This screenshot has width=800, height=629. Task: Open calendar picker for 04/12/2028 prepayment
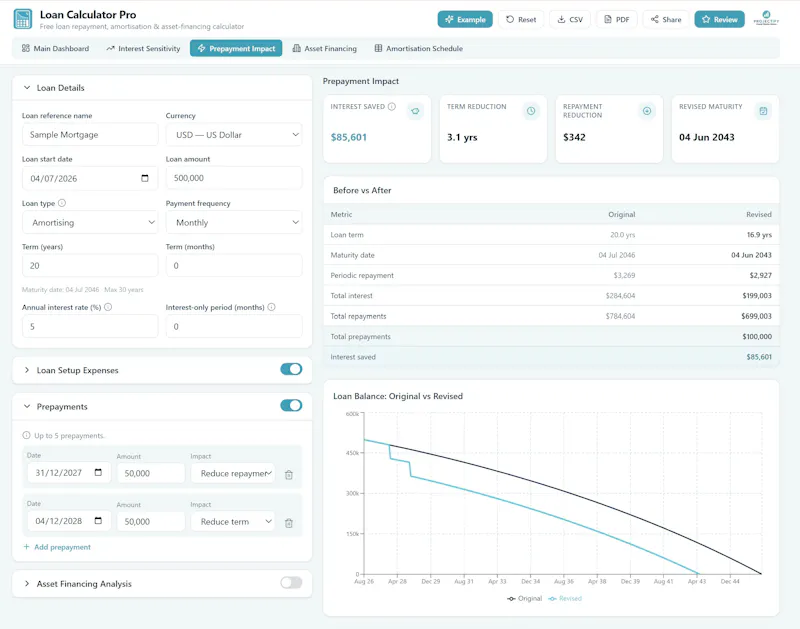(98, 520)
